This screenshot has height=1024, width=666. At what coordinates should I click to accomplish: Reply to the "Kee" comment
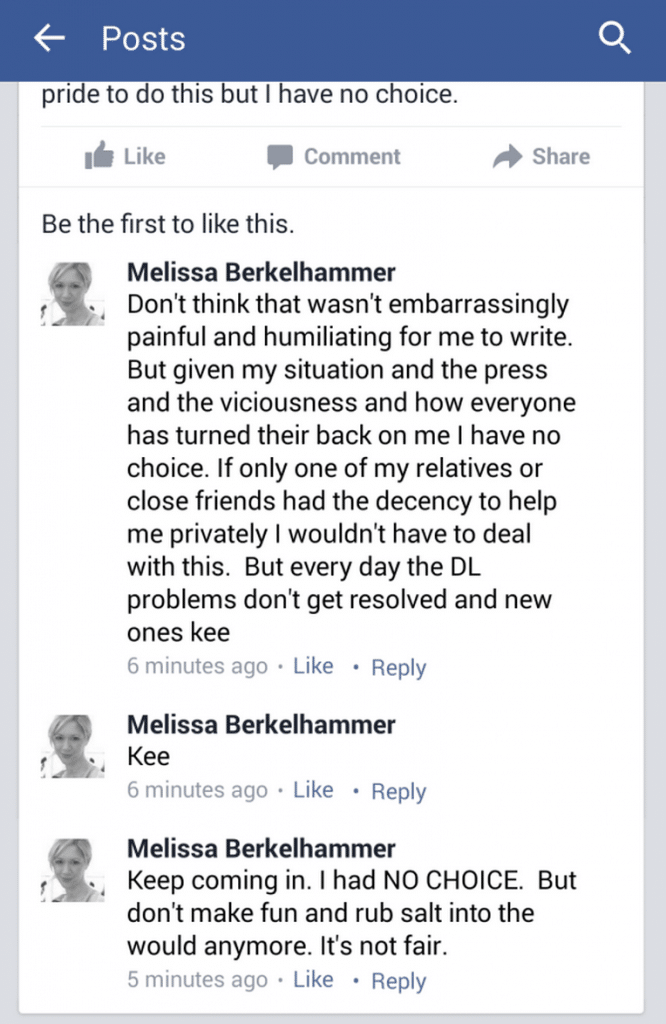398,792
